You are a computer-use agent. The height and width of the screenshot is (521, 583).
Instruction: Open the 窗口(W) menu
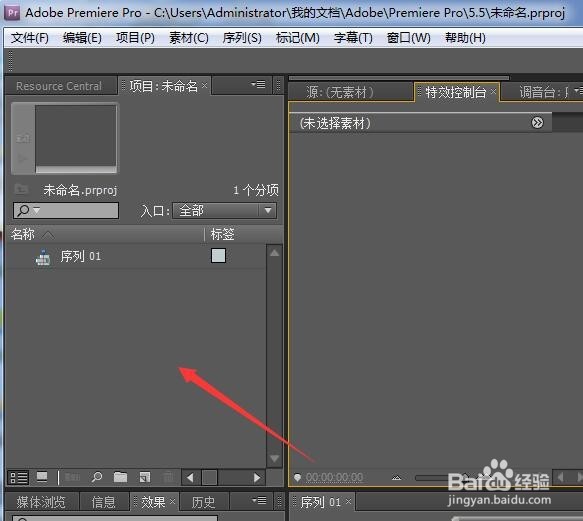tap(409, 38)
